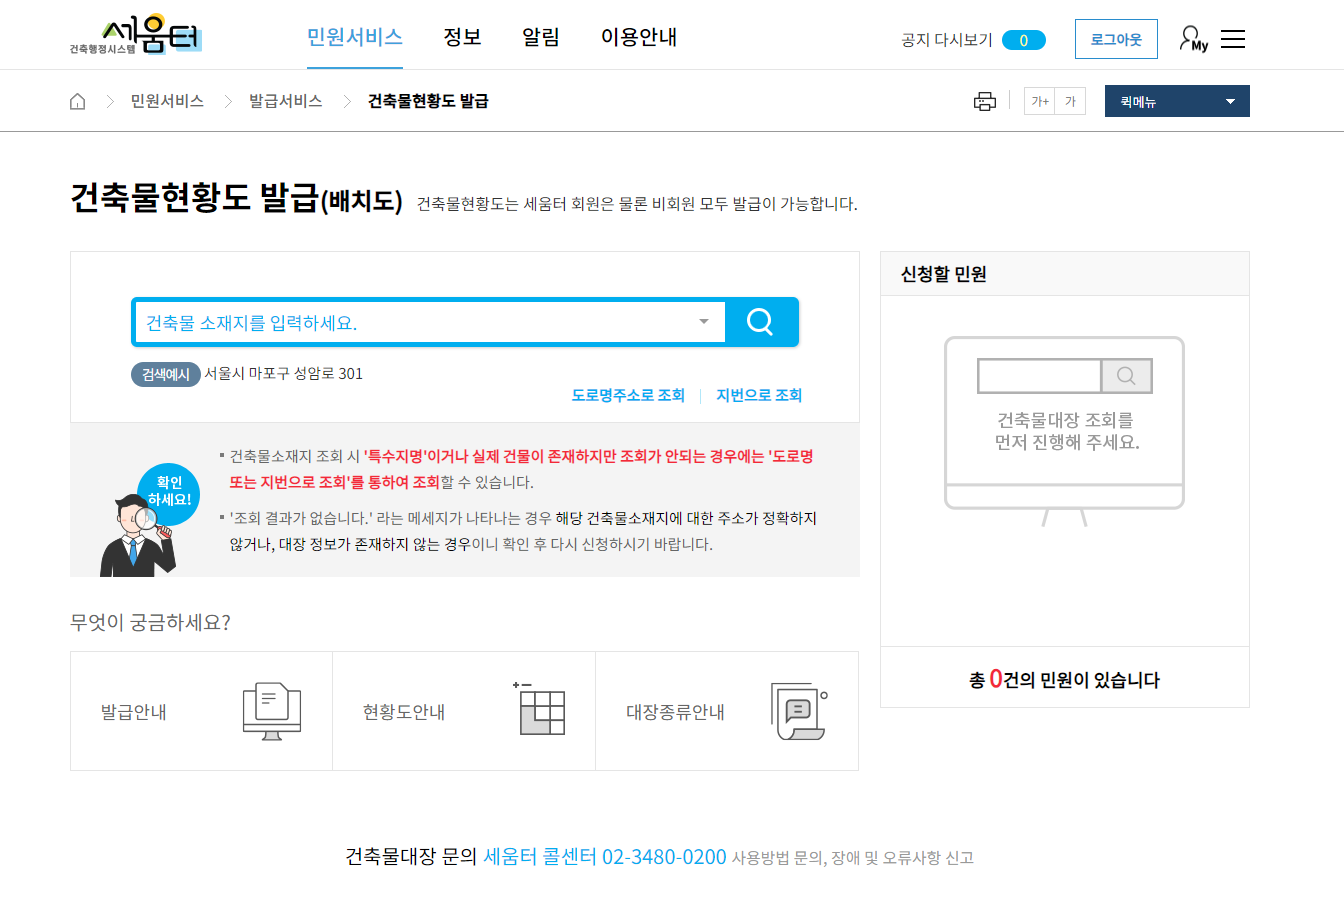Open the My account icon
This screenshot has height=907, width=1344.
[1191, 38]
